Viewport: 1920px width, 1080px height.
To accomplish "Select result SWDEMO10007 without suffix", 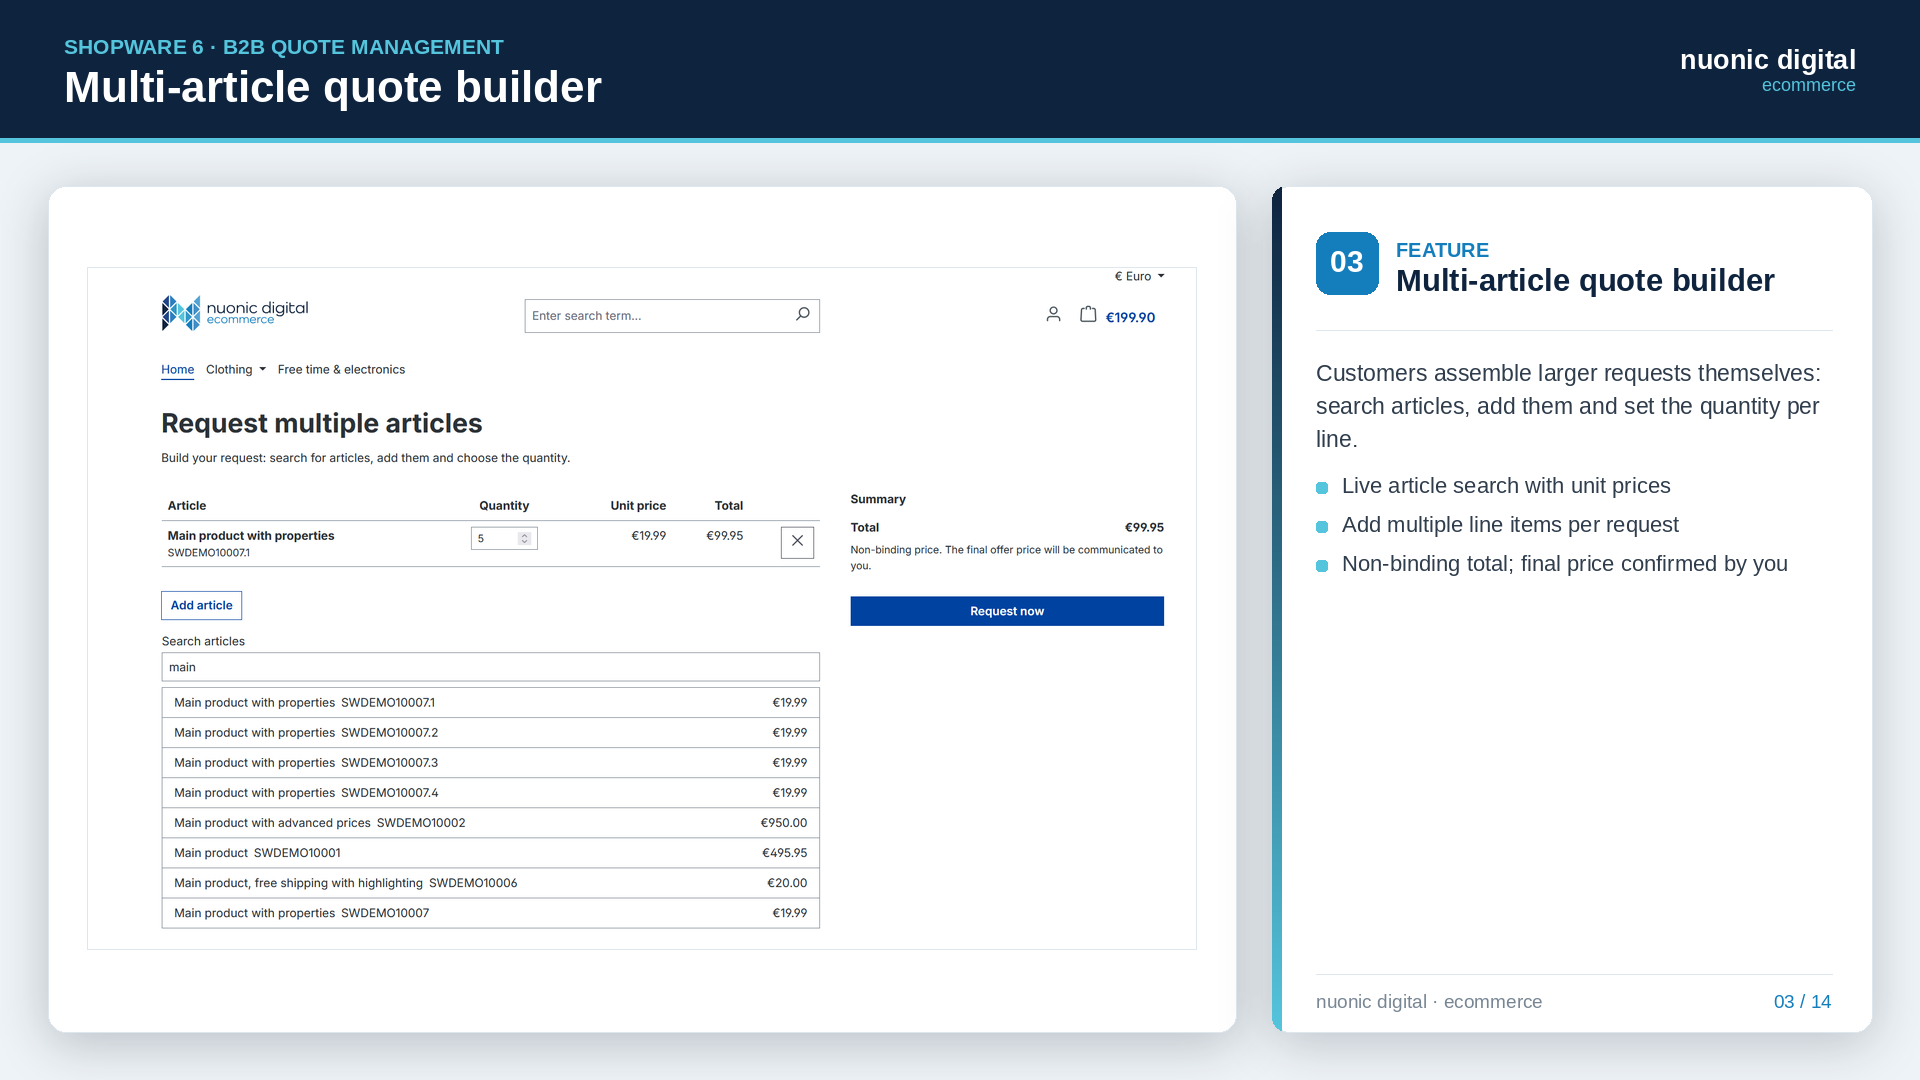I will 490,913.
